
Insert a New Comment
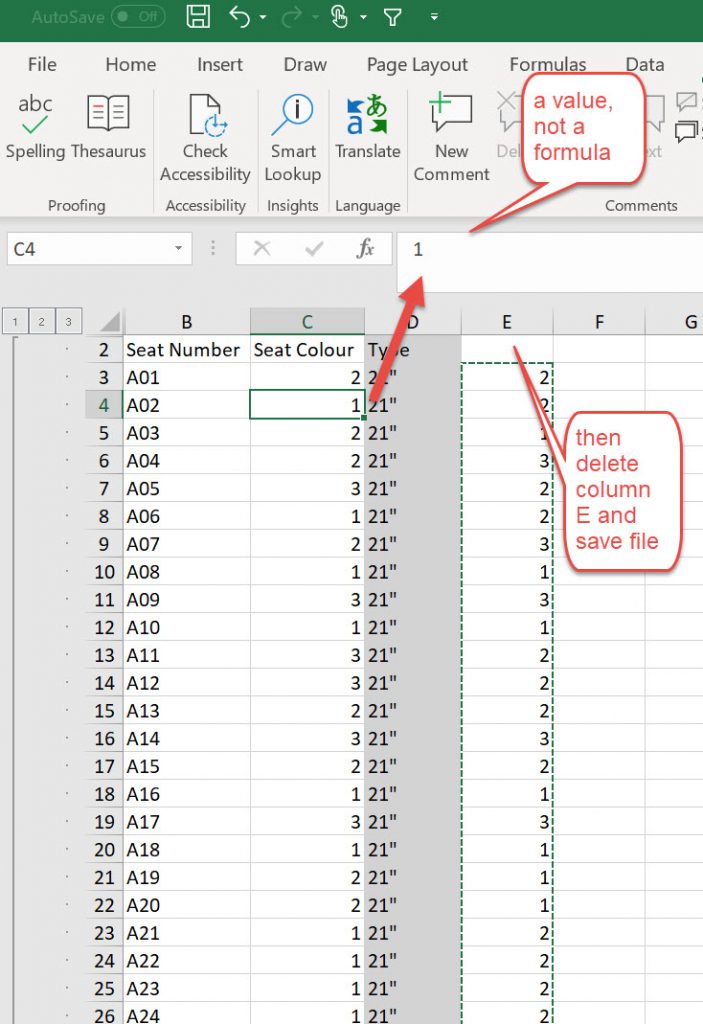[451, 138]
